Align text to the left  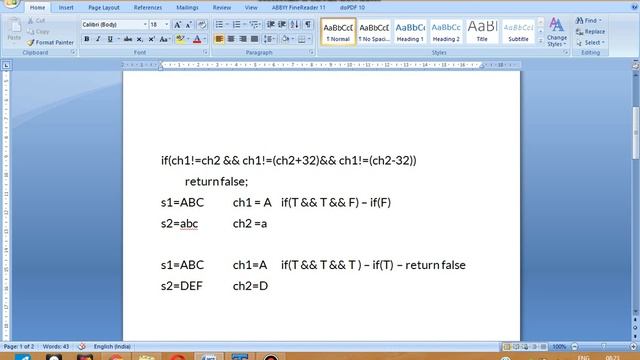219,39
